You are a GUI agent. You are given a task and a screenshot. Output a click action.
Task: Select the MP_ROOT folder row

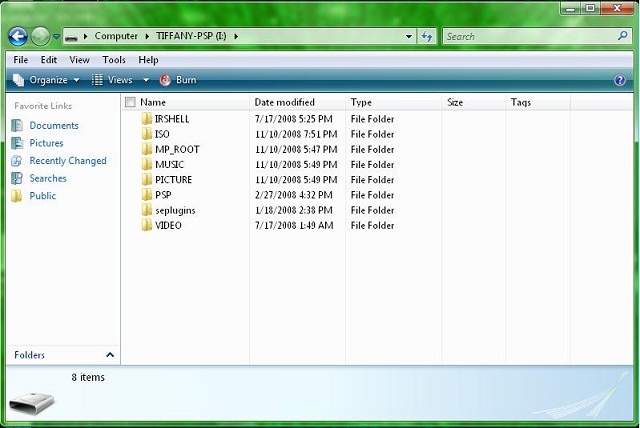tap(177, 149)
